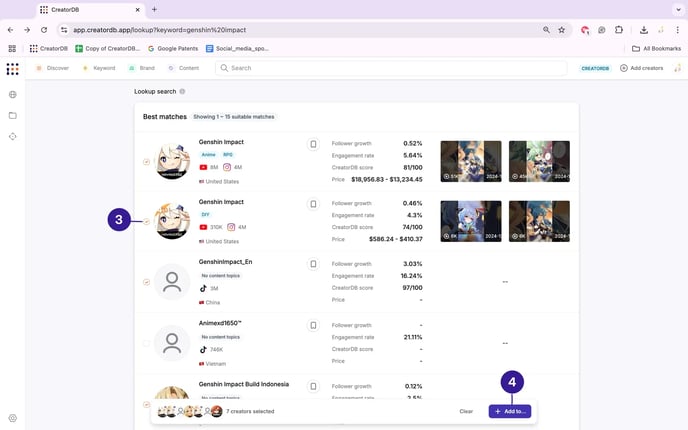
Task: Click GenshinImpact_En creator name
Action: click(x=226, y=262)
